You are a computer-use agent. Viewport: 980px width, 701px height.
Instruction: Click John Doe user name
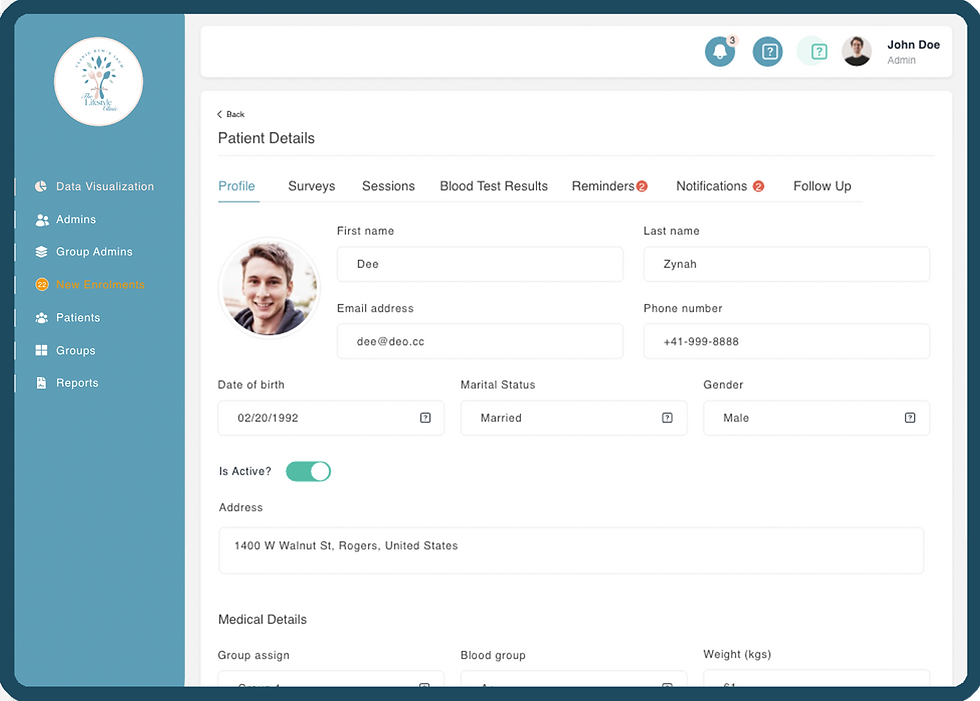click(913, 44)
